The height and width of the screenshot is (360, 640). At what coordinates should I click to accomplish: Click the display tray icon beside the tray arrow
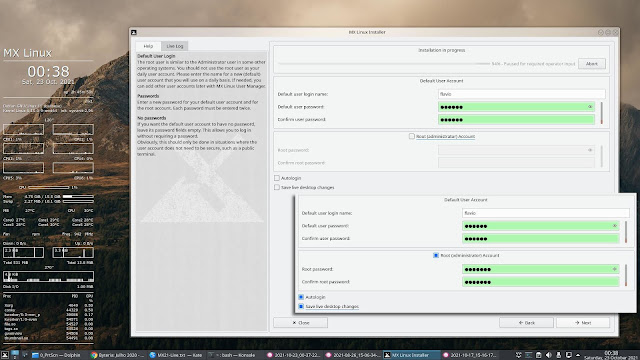pyautogui.click(x=569, y=355)
